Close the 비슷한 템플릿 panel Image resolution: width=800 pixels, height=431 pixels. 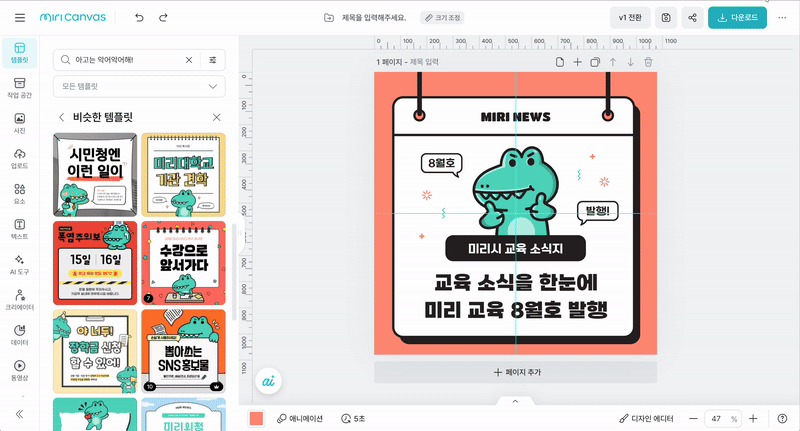pos(216,117)
